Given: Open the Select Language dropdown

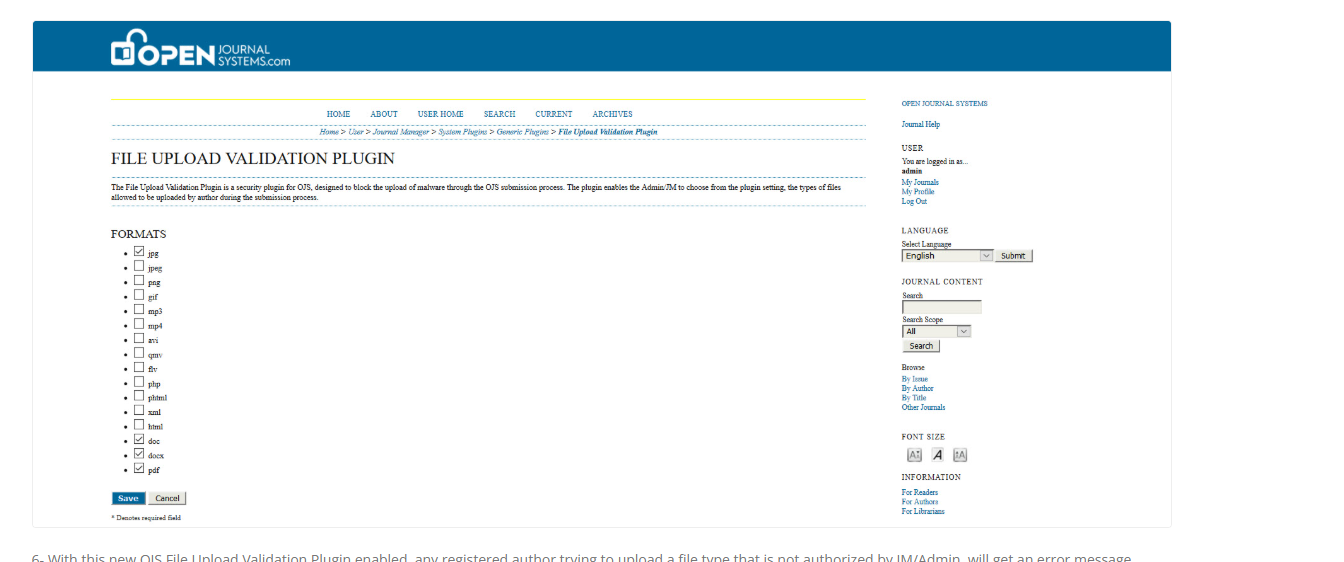Looking at the screenshot, I should tap(946, 256).
